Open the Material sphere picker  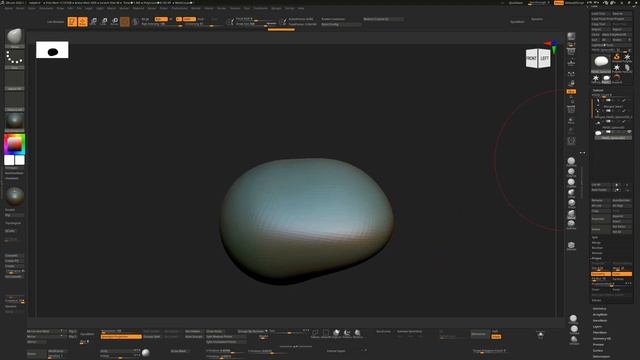[x=15, y=122]
